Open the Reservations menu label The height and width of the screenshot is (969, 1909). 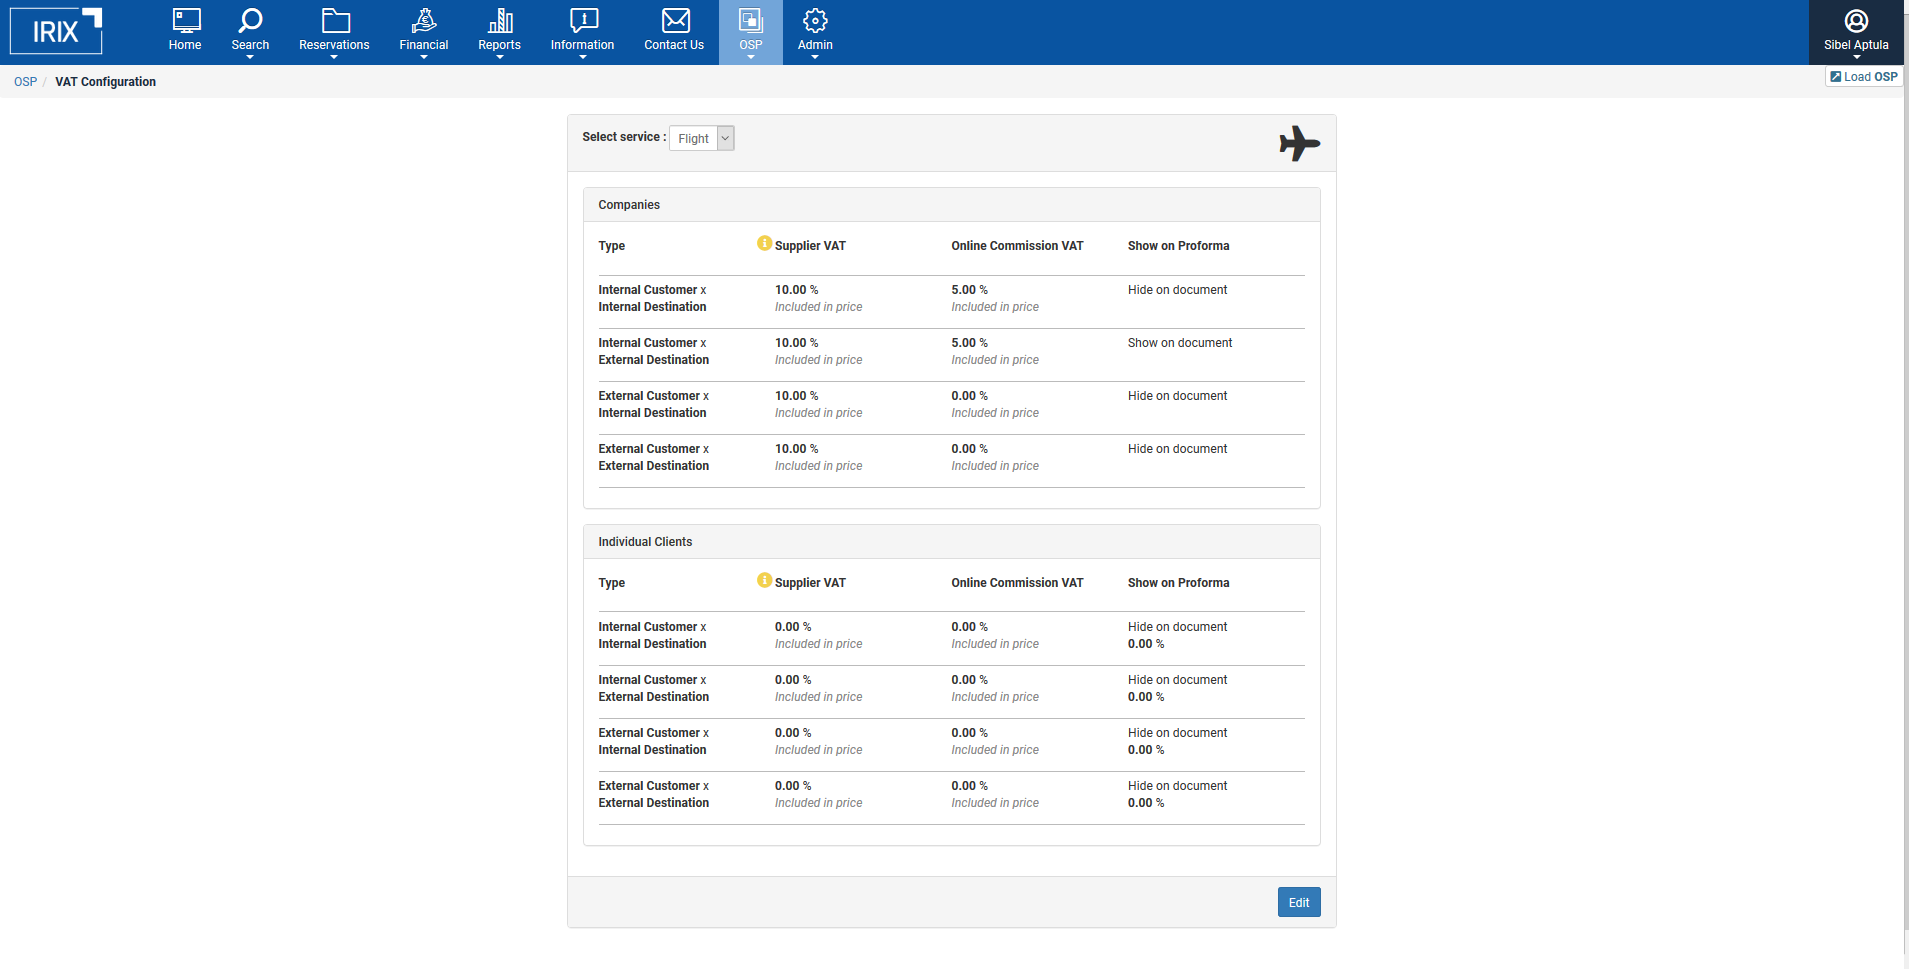334,45
